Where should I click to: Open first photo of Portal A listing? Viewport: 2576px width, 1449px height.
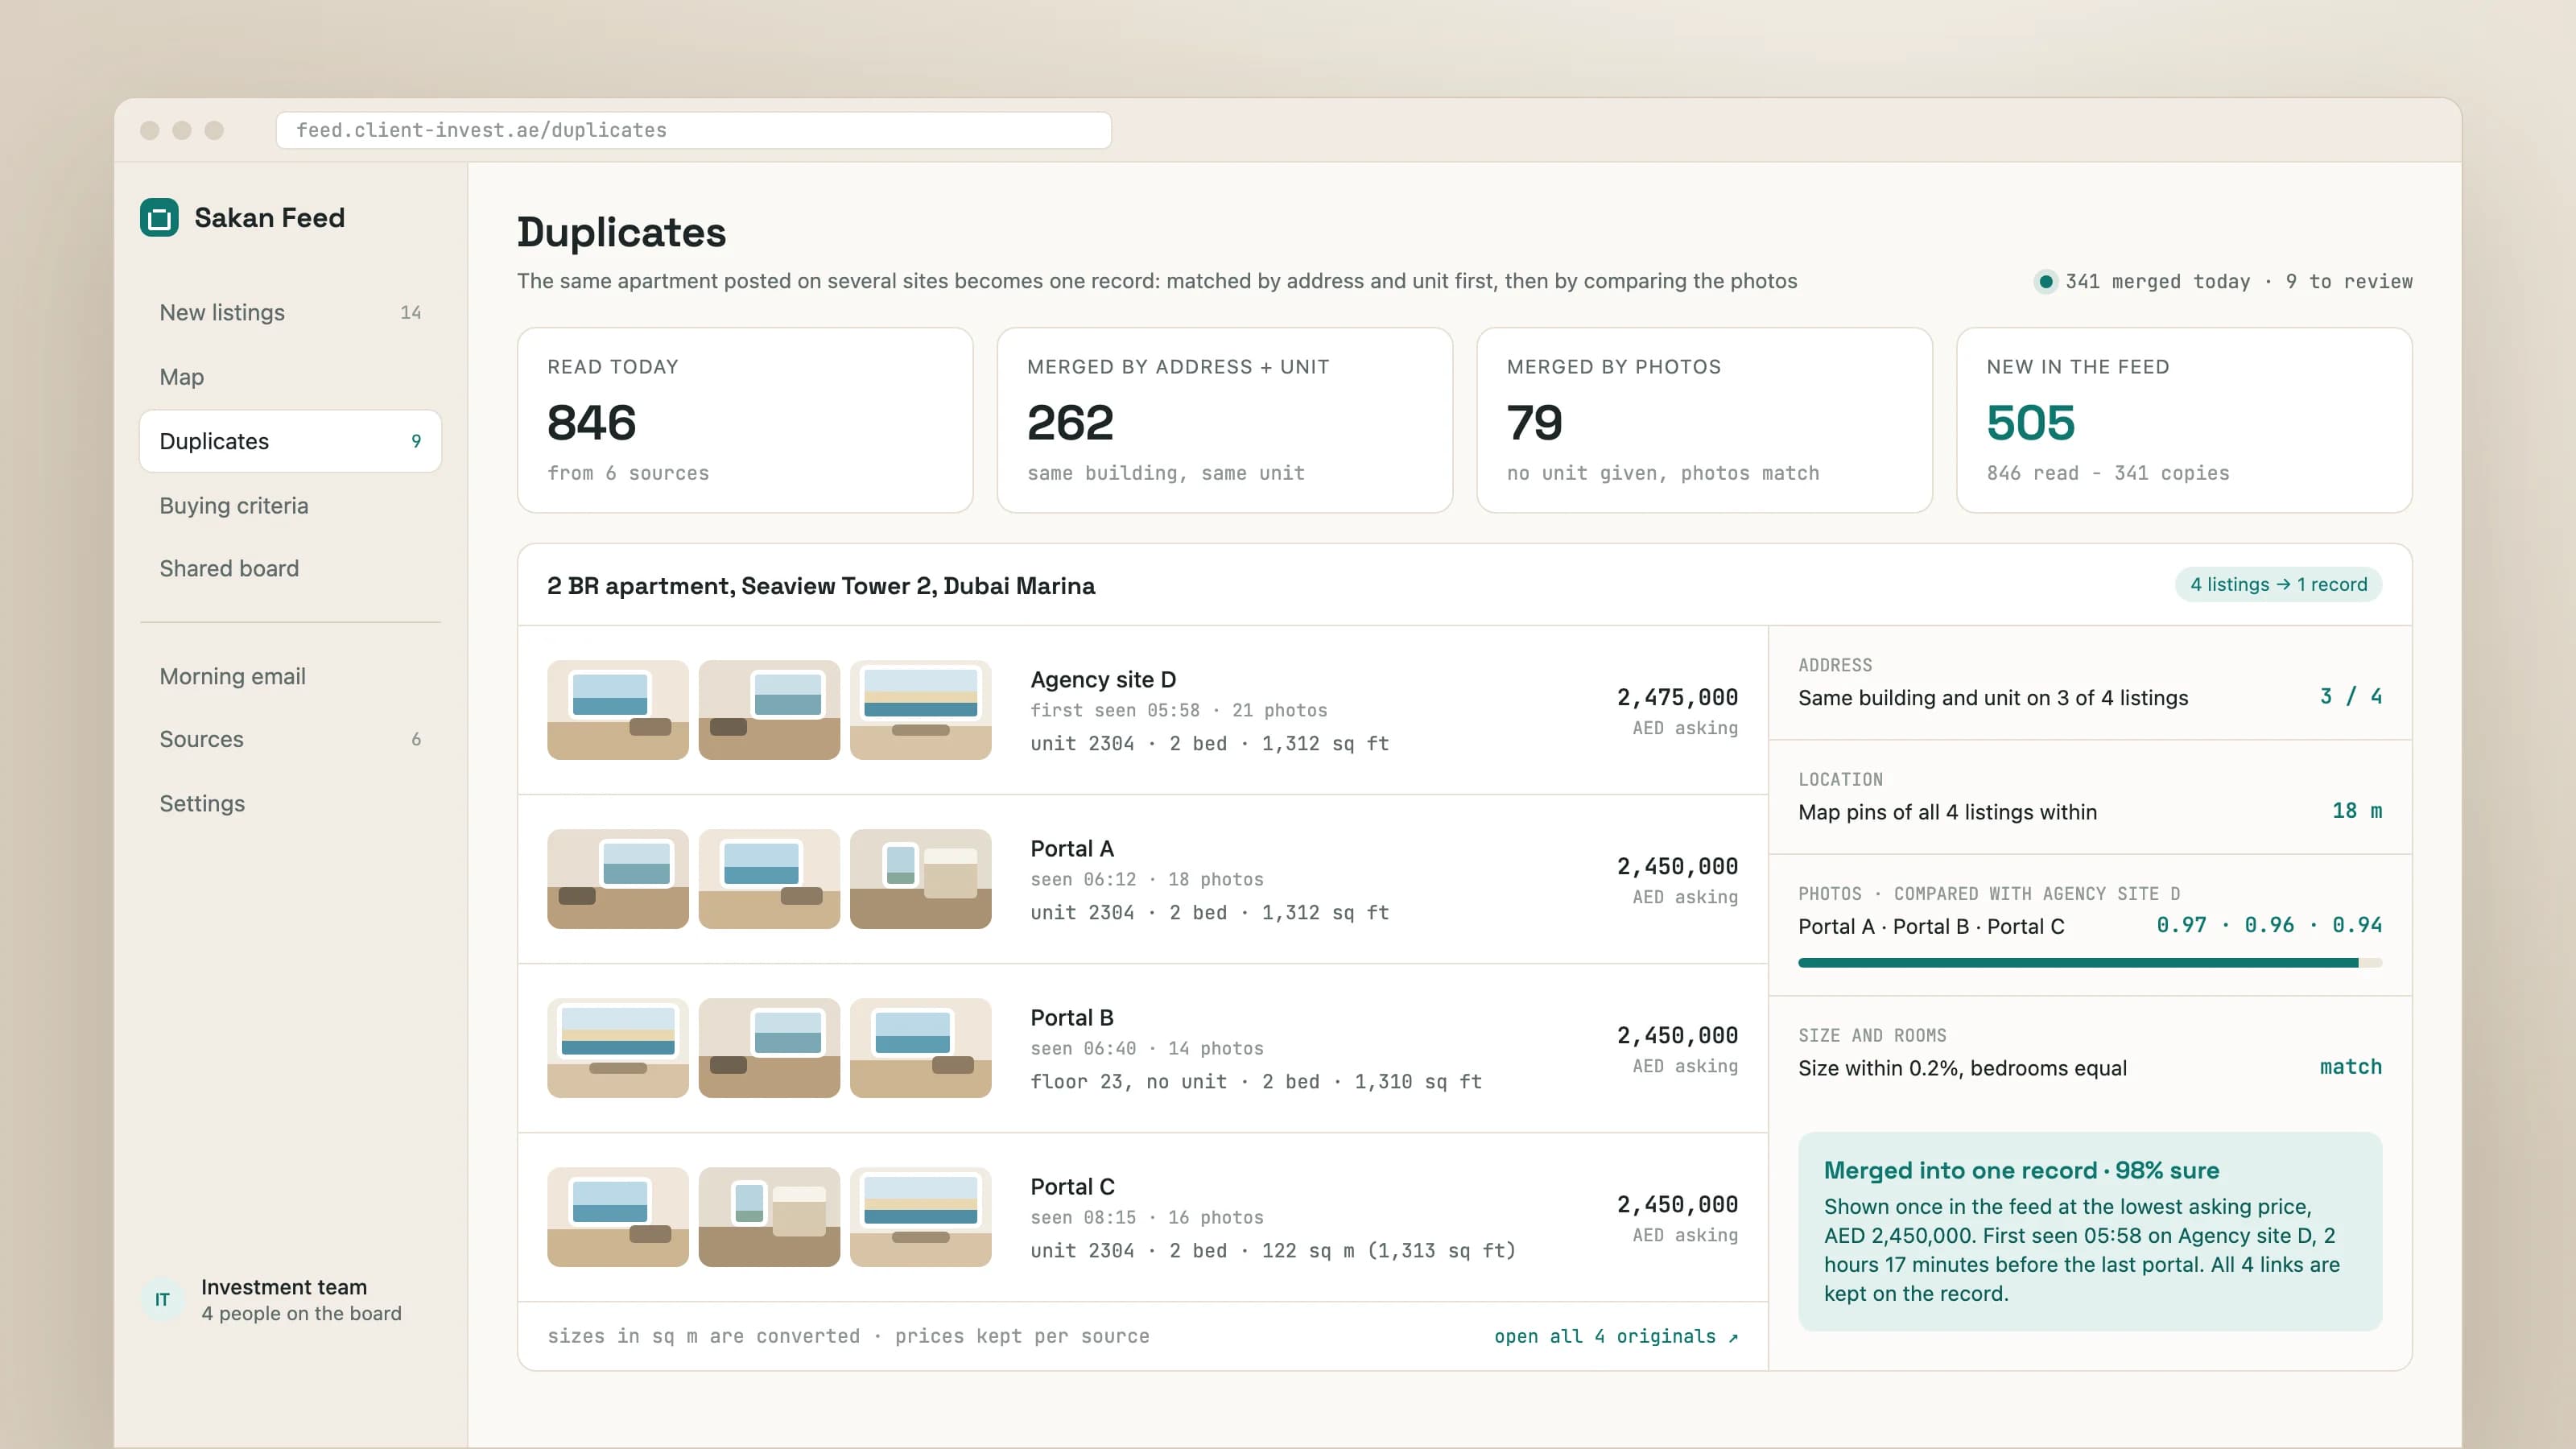[618, 879]
